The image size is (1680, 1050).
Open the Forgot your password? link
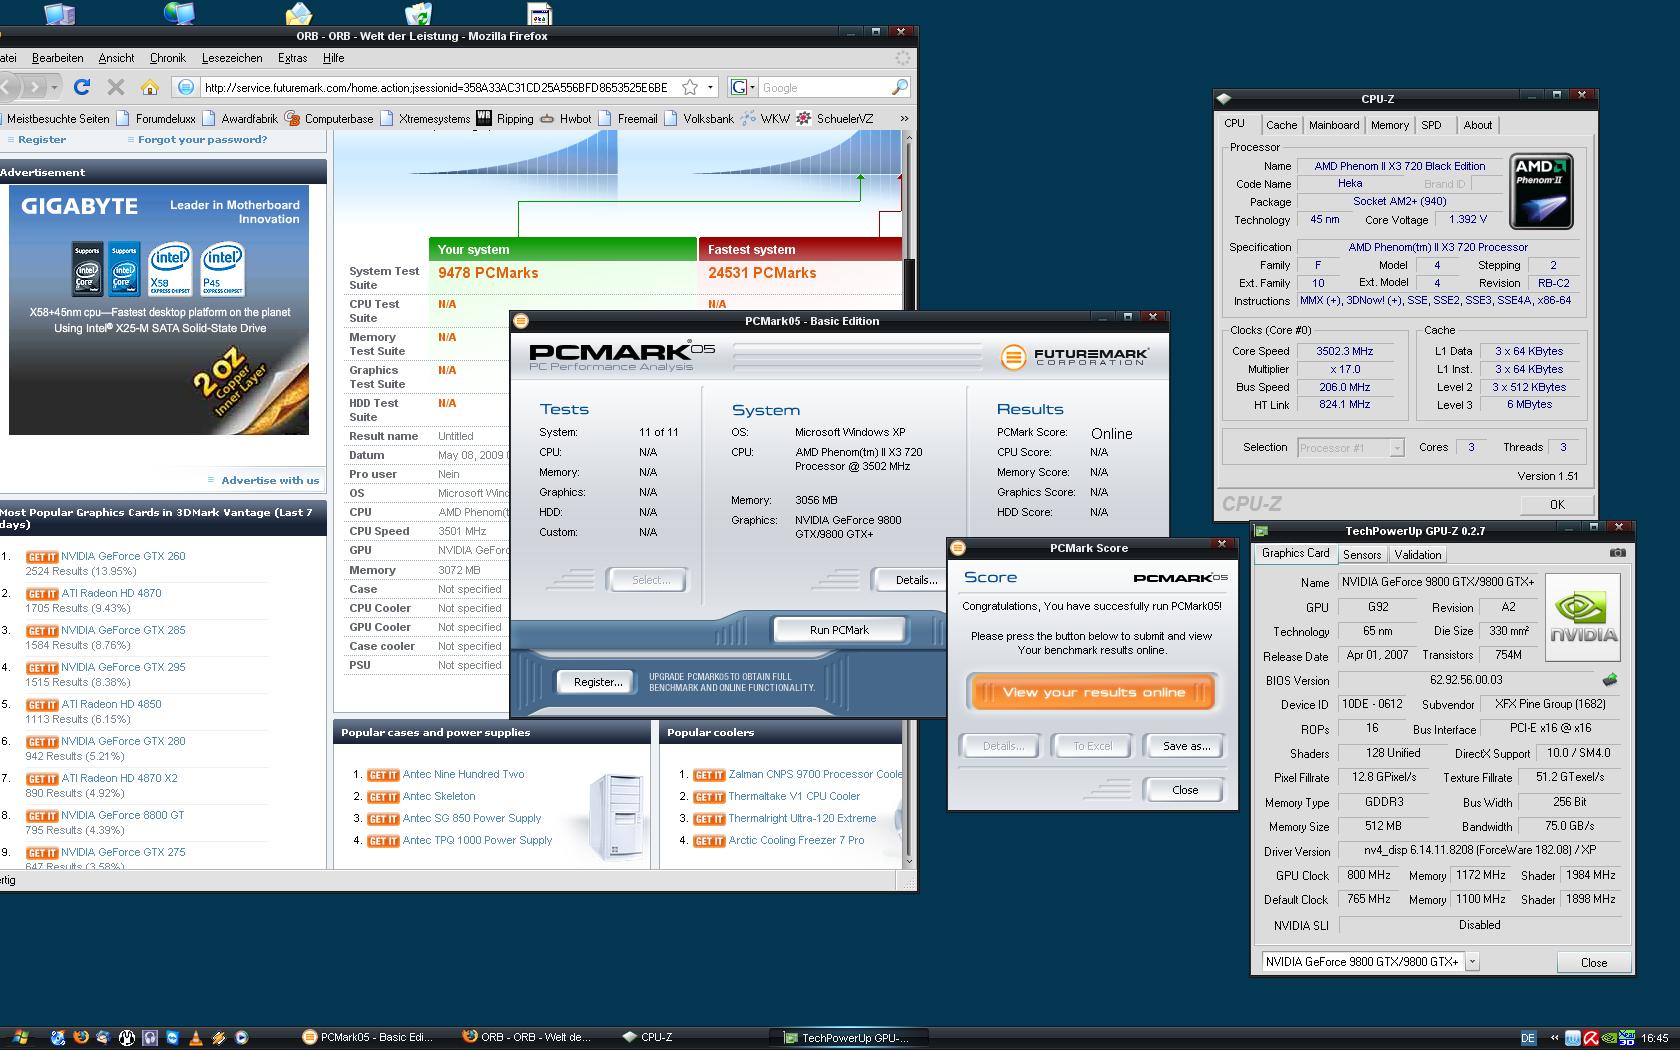(202, 140)
